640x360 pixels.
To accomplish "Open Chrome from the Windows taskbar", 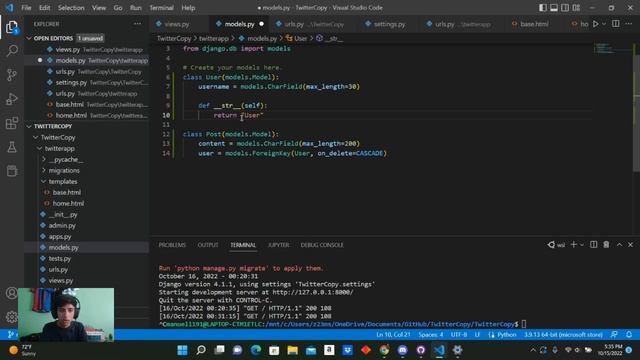I will pyautogui.click(x=384, y=350).
